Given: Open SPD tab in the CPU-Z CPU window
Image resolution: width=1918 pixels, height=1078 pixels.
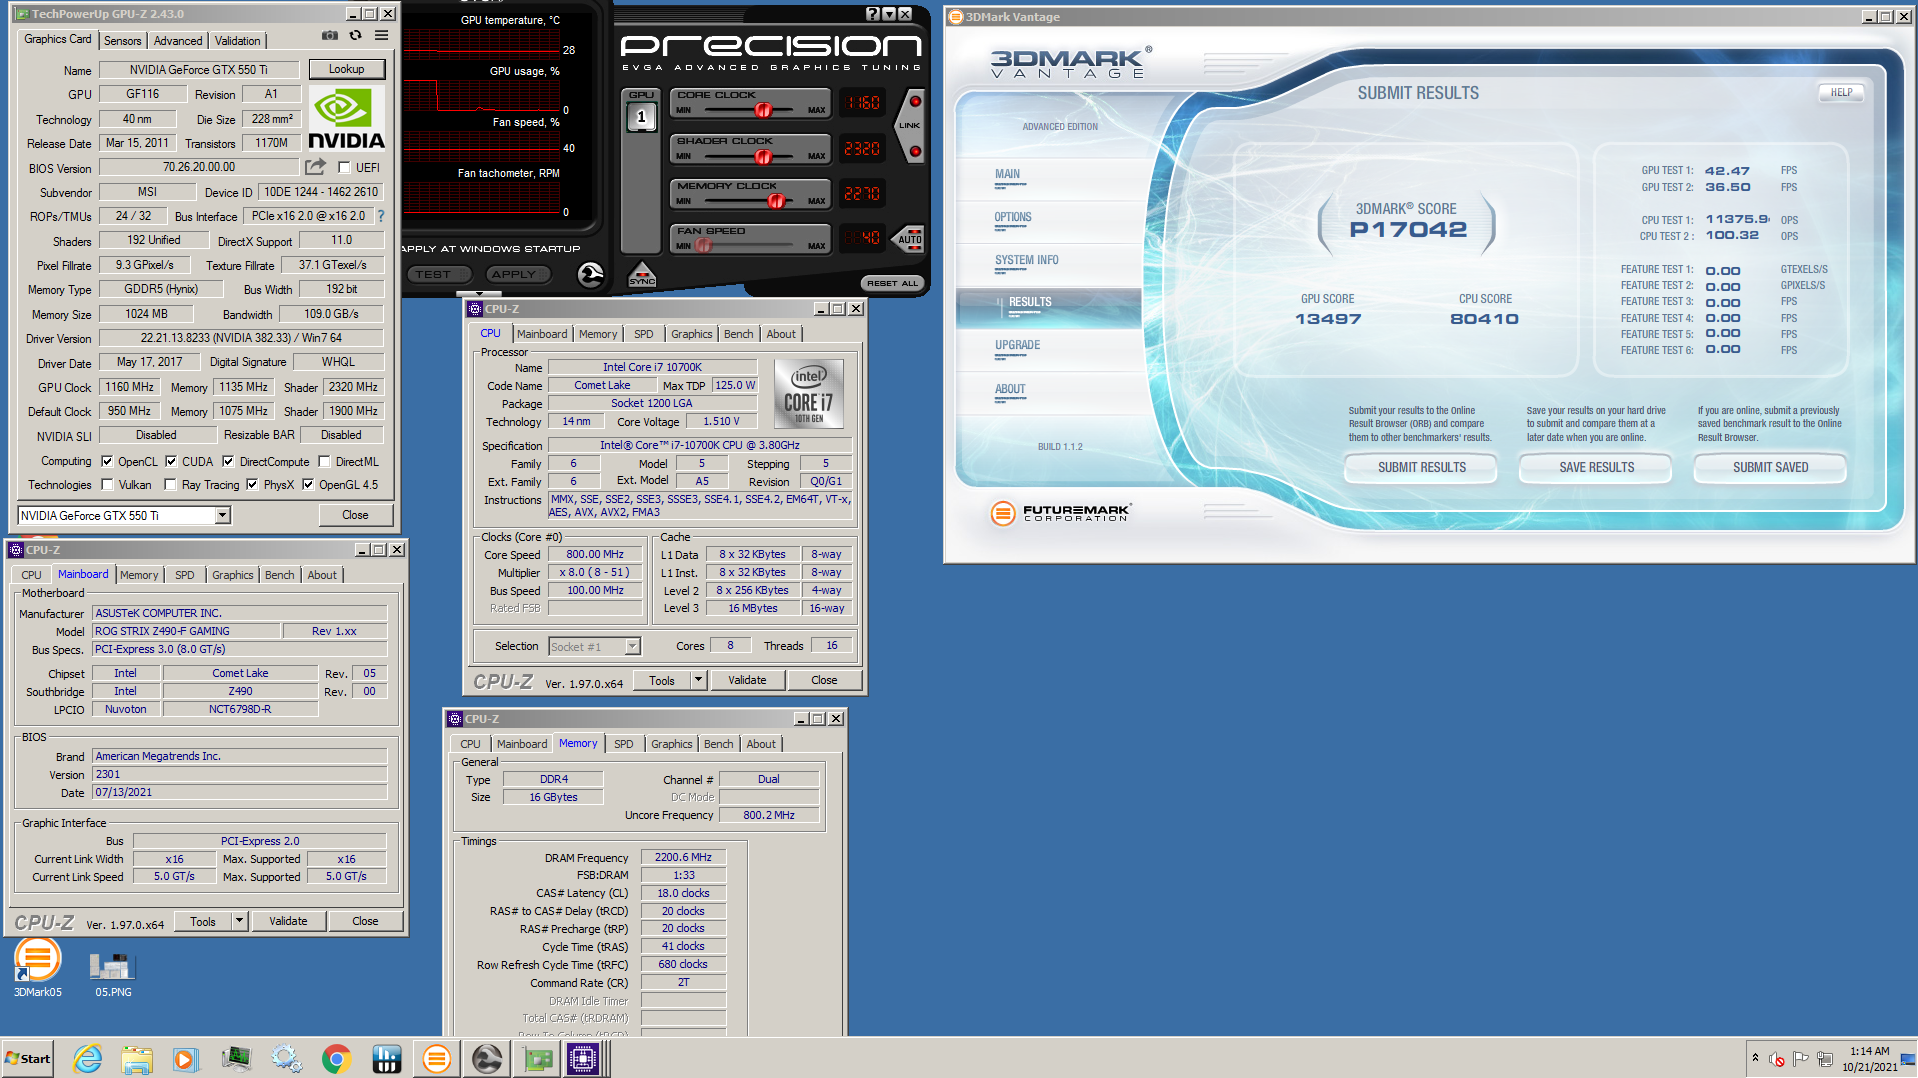Looking at the screenshot, I should (644, 334).
